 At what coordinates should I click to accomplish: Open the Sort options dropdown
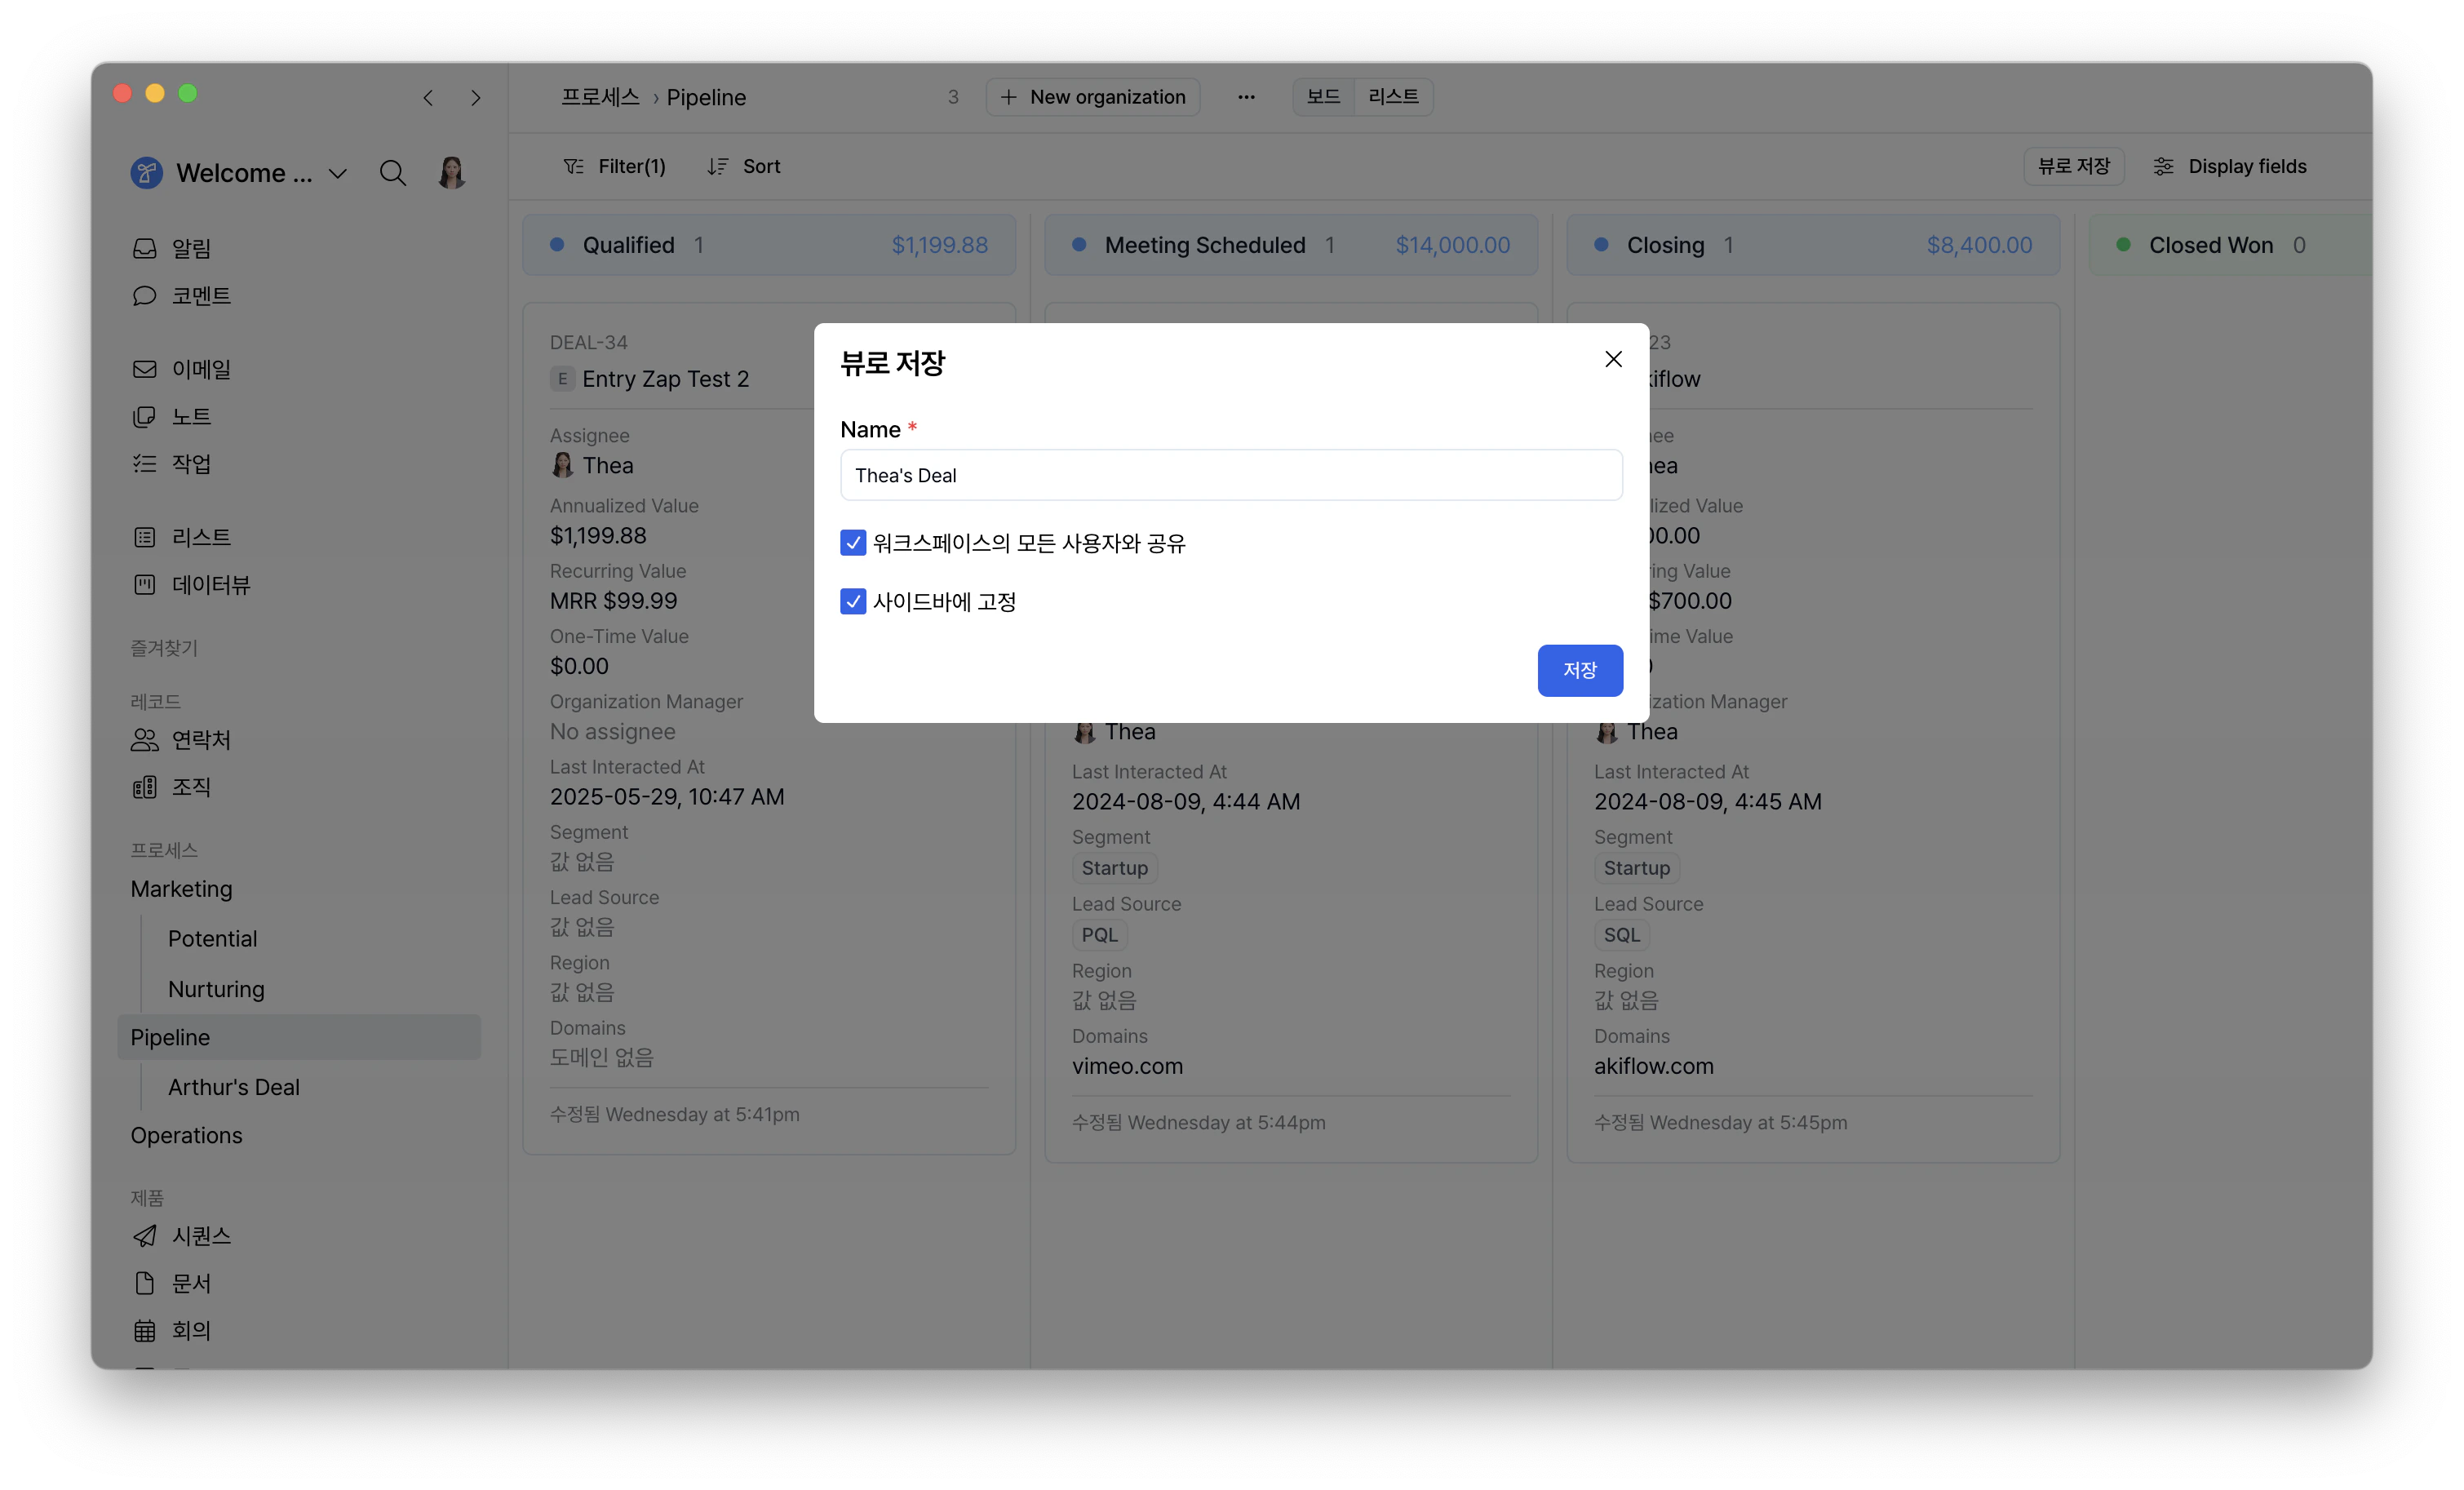(743, 167)
